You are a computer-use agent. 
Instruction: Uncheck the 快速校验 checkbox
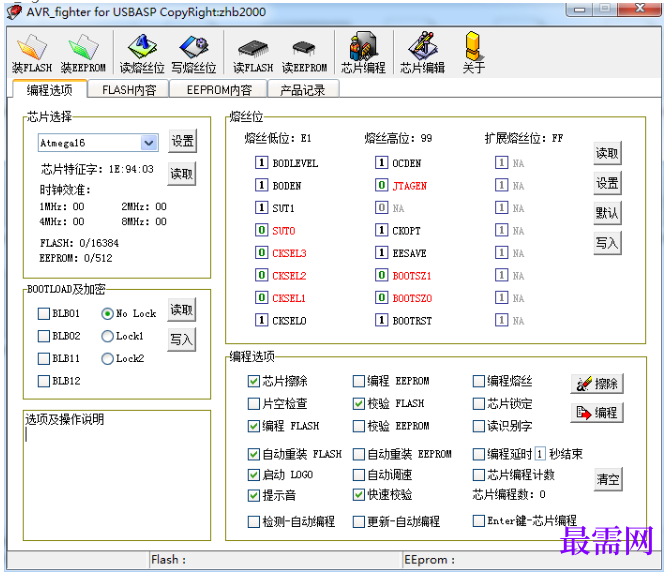[x=358, y=495]
